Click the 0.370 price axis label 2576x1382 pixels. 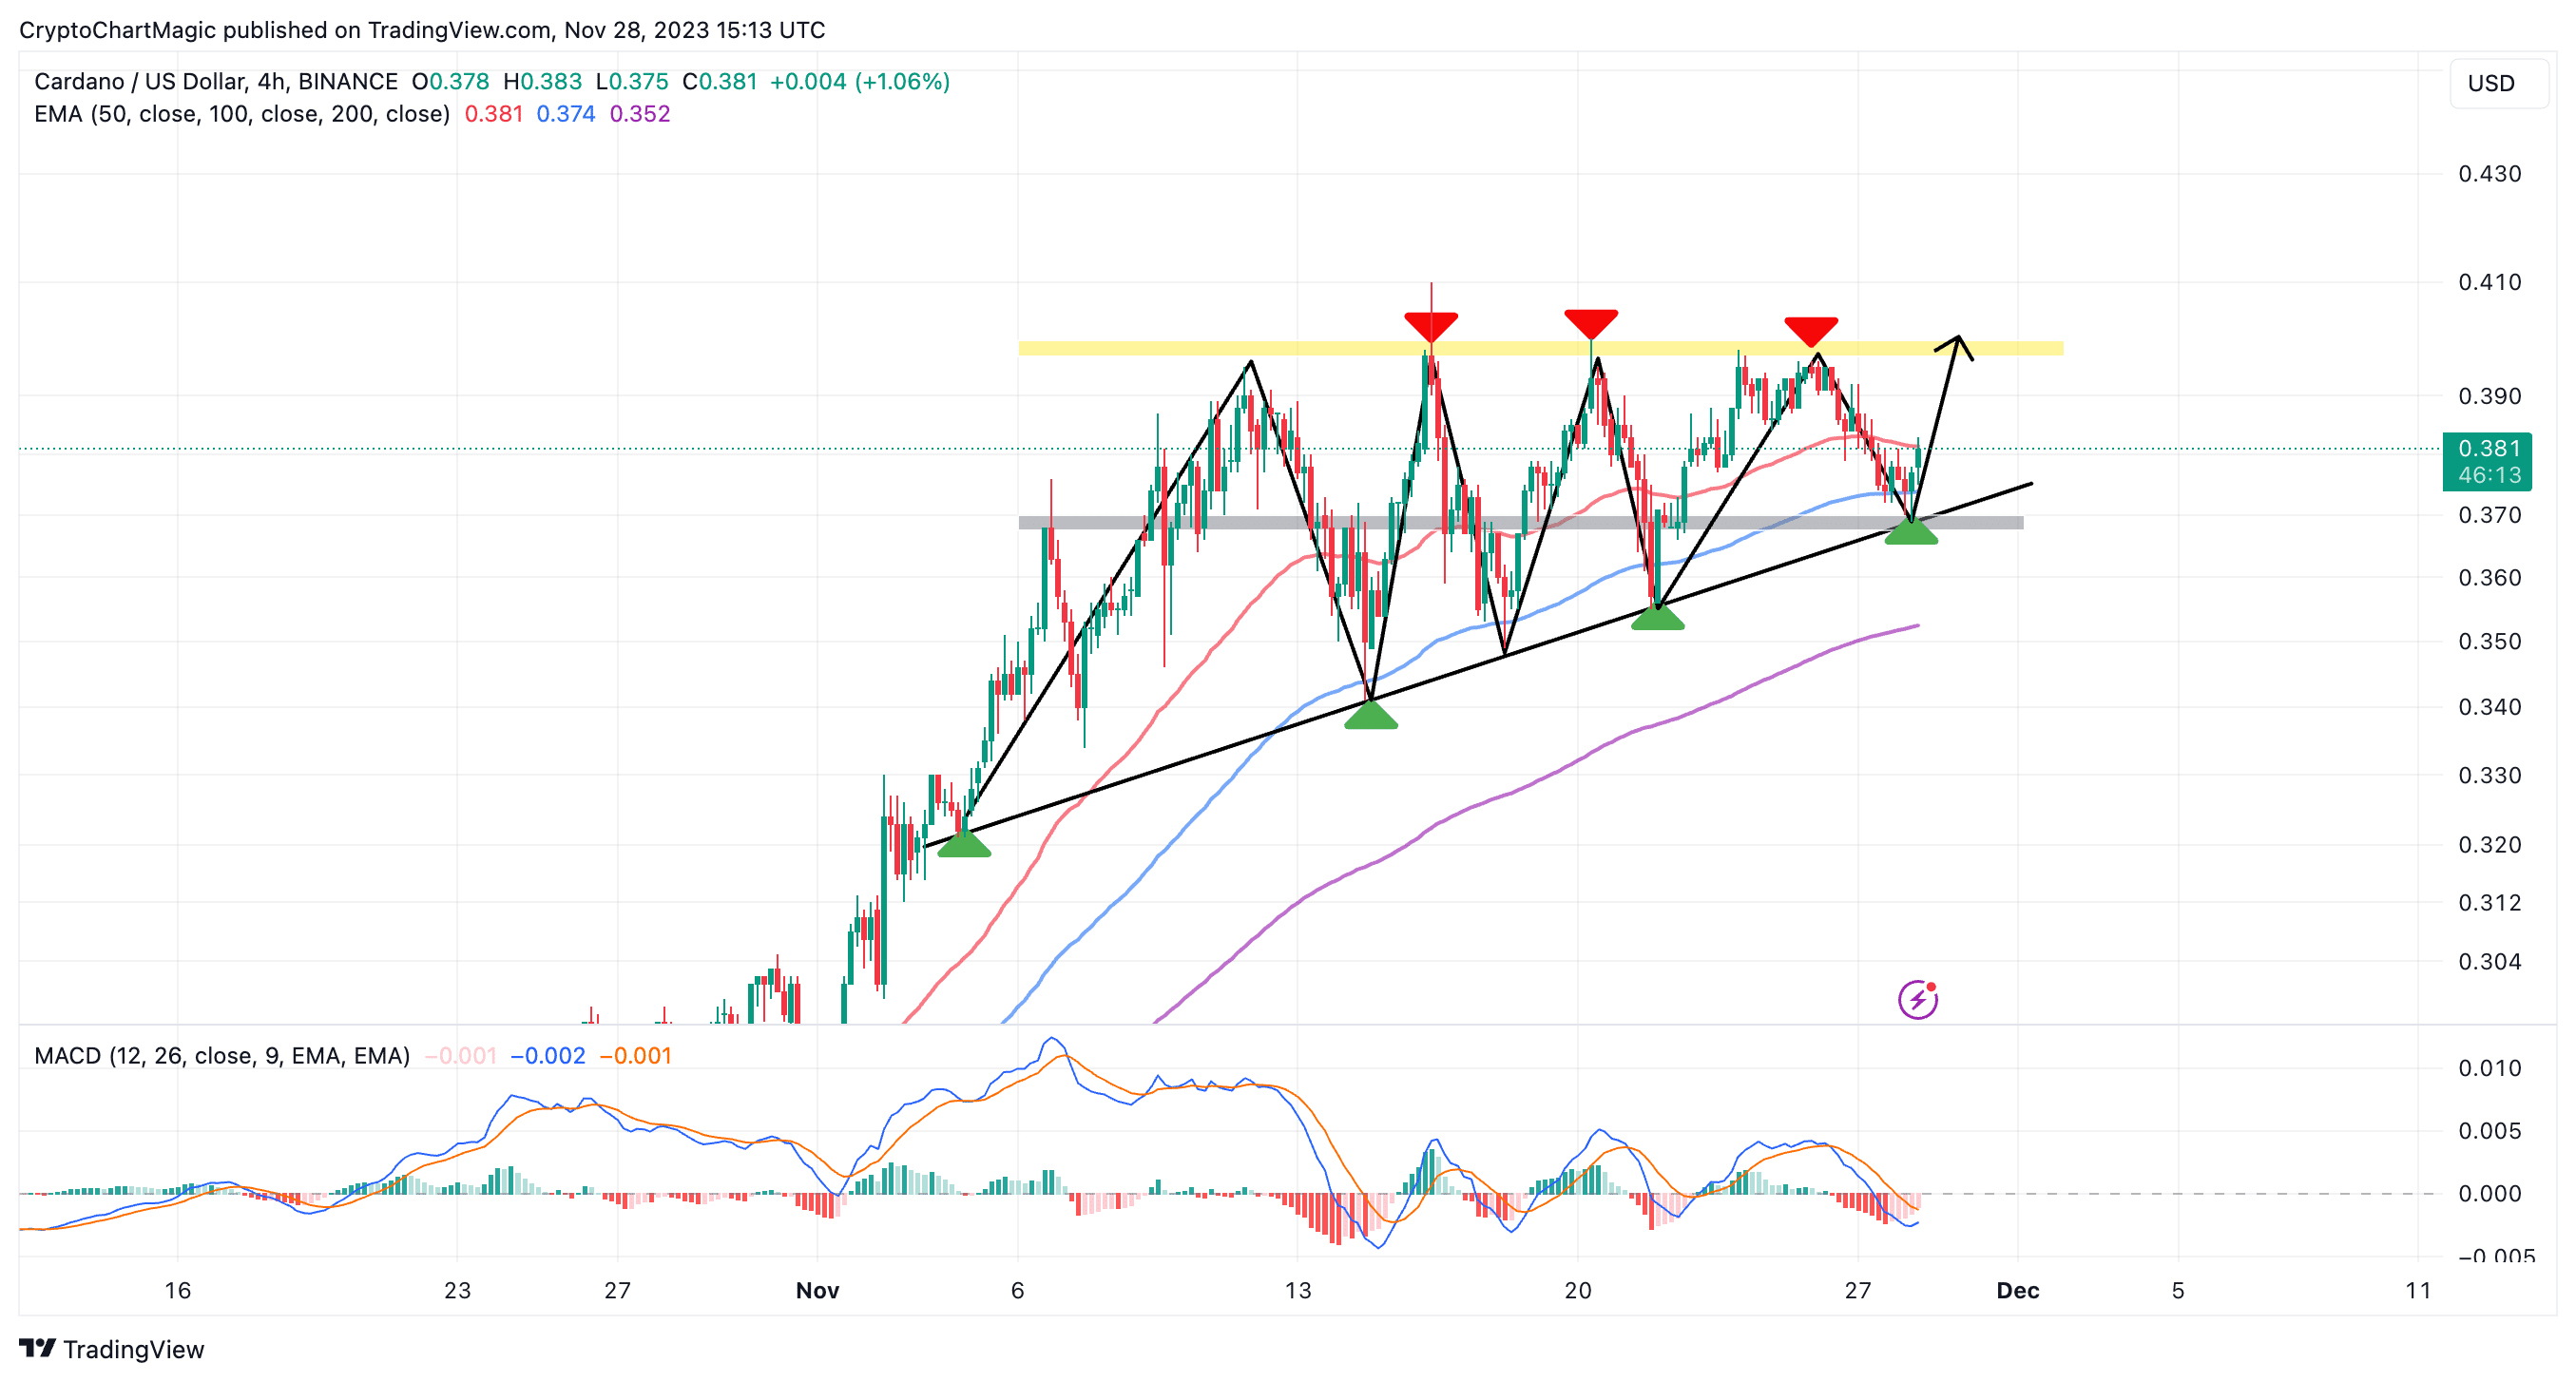[x=2490, y=515]
